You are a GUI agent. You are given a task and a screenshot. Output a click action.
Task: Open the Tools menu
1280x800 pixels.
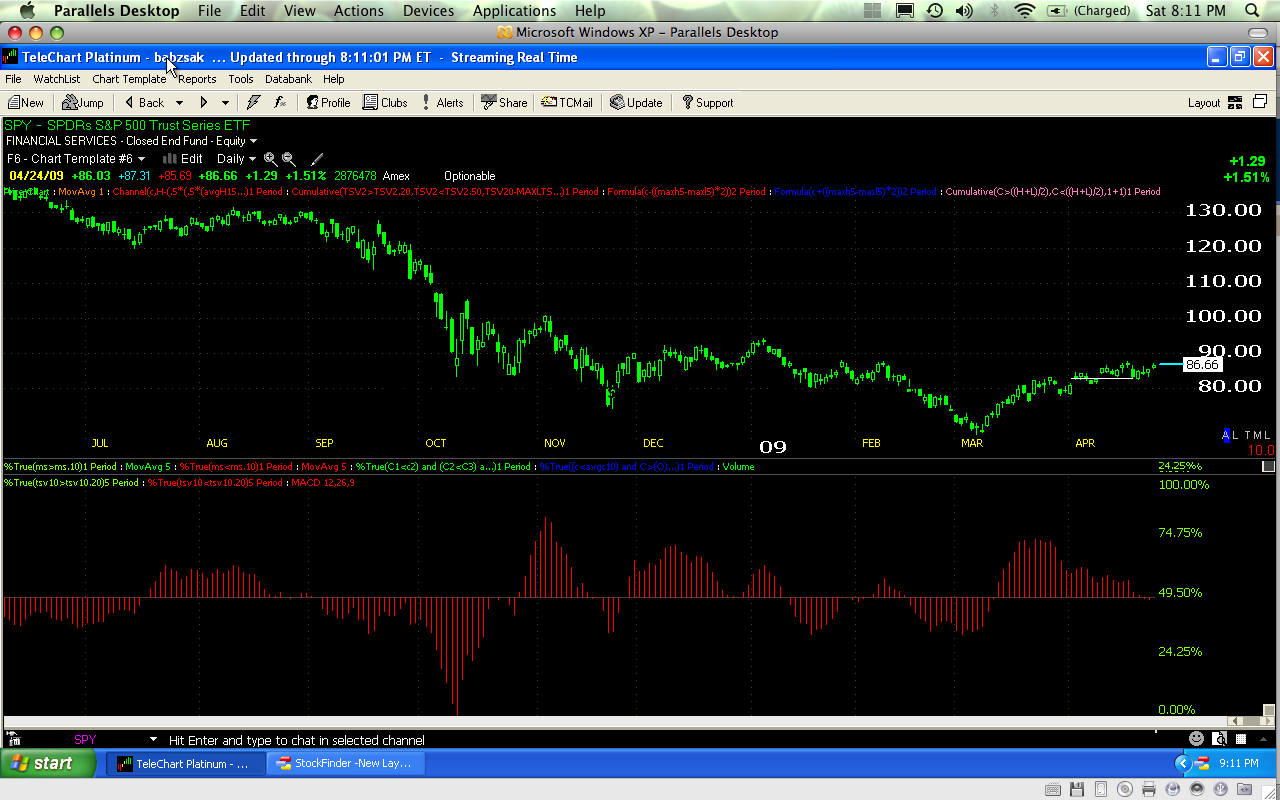[241, 79]
